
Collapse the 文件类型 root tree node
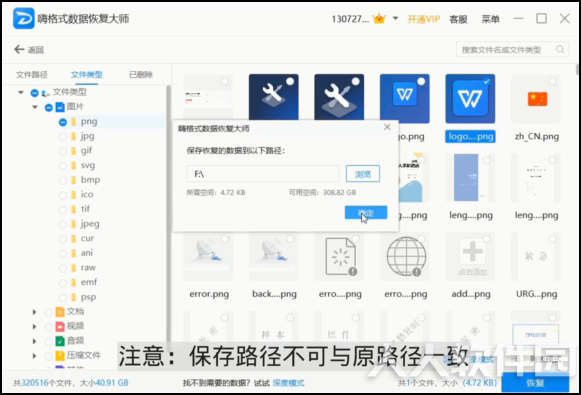click(21, 92)
